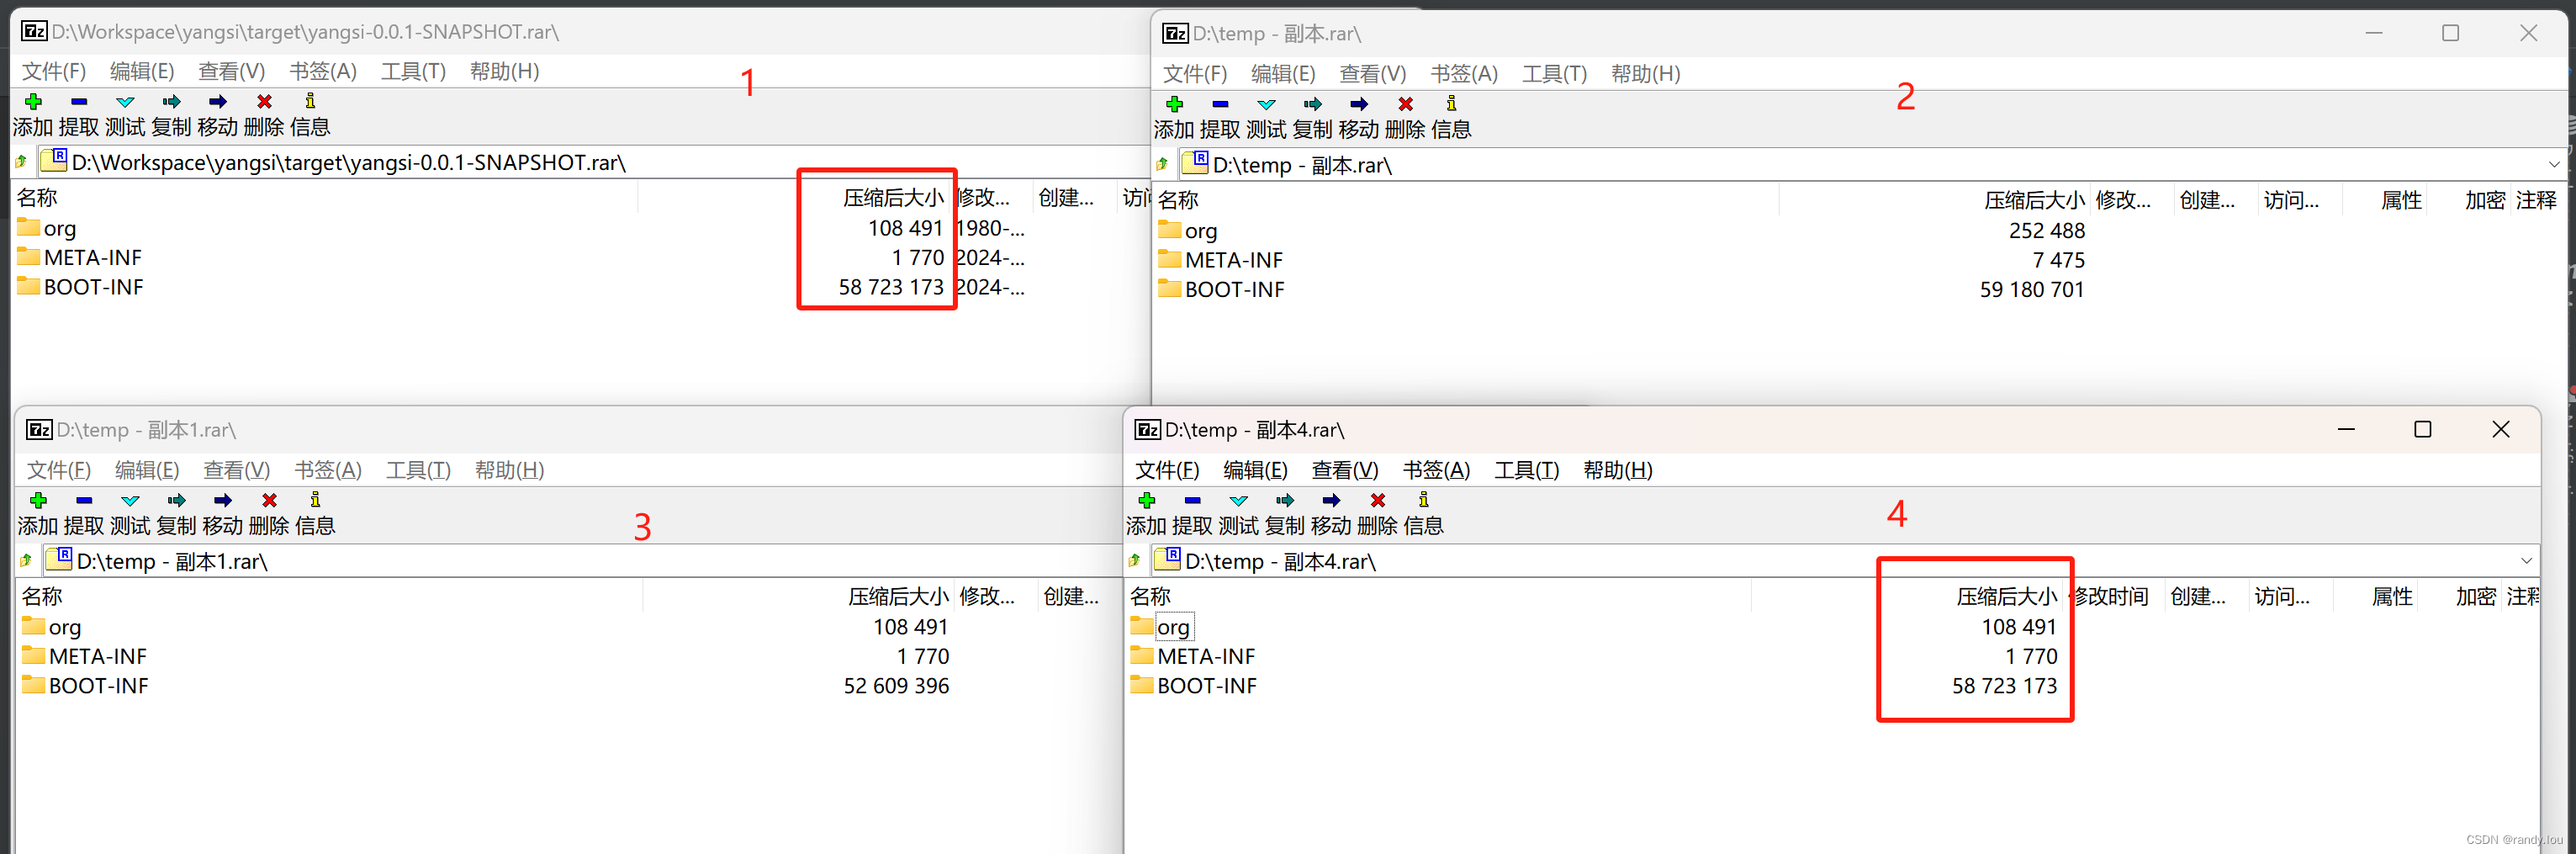Click Extract (提取) icon in 副本4.rar window
Viewport: 2576px width, 854px height.
[x=1192, y=500]
